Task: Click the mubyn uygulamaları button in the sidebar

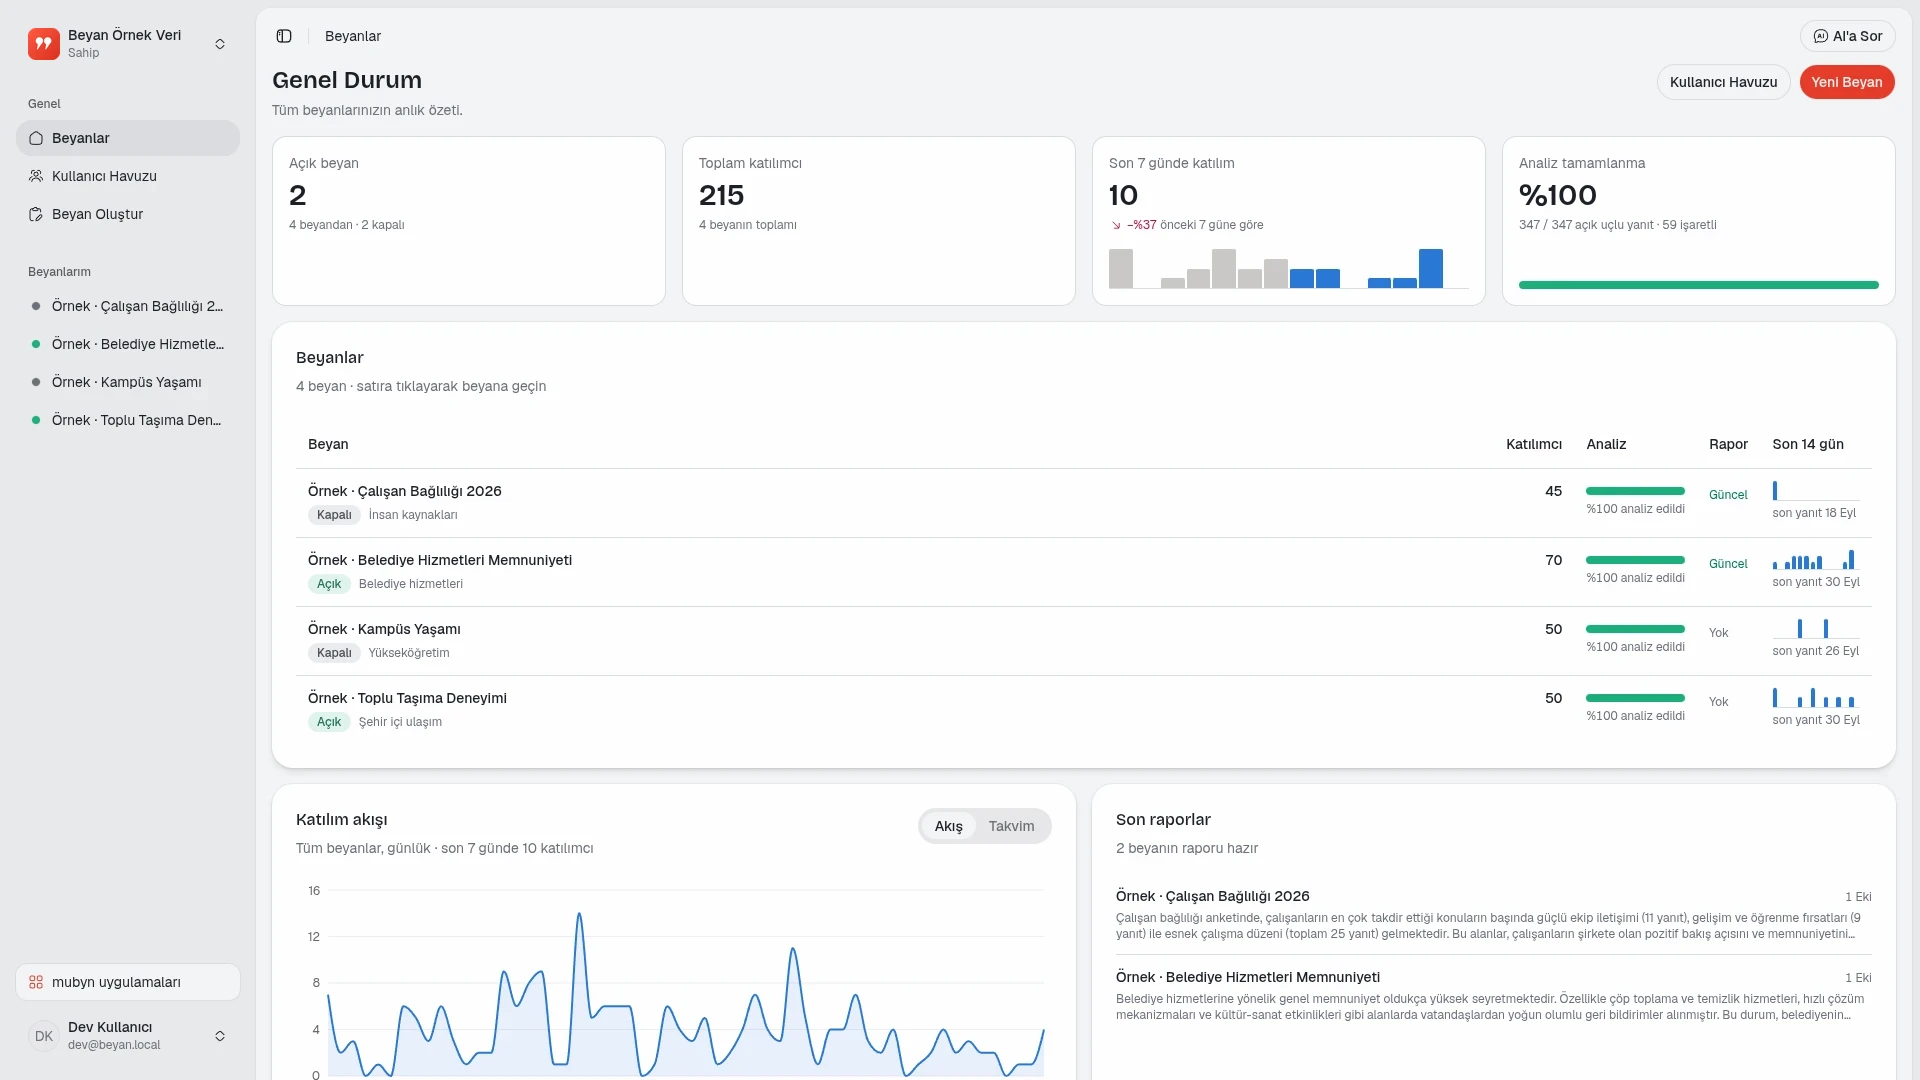Action: coord(128,982)
